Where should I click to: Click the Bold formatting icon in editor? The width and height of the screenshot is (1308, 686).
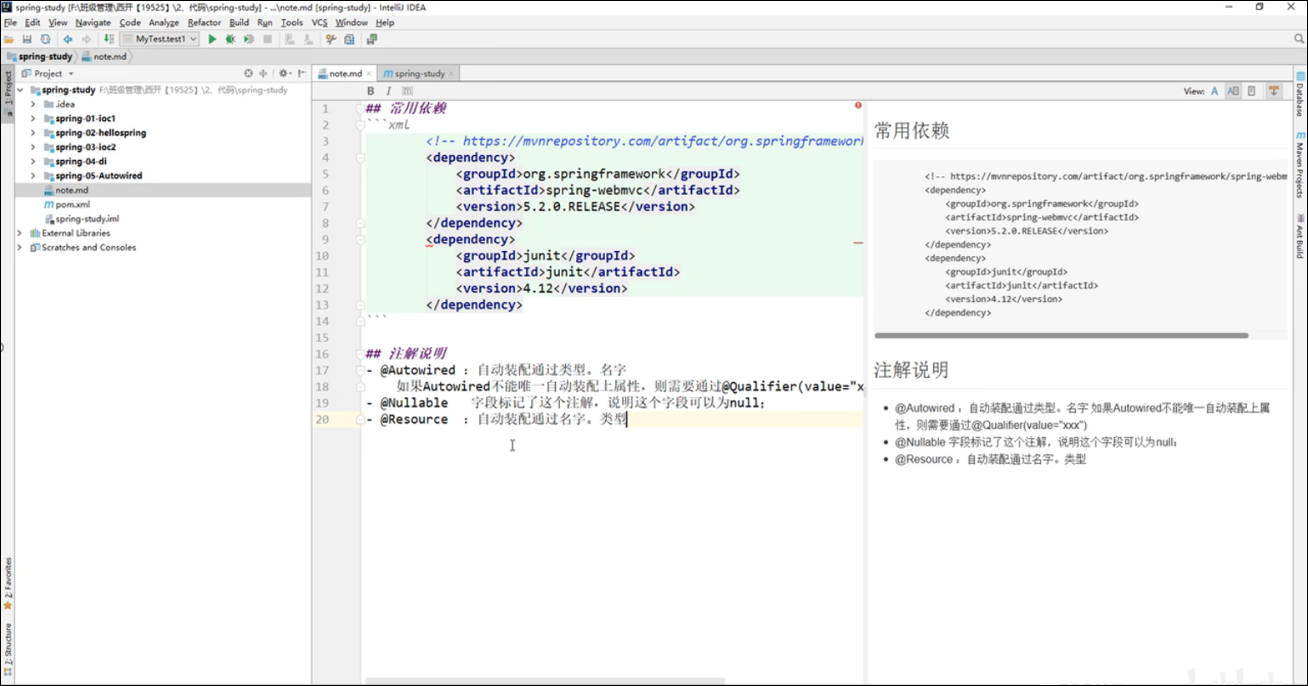pos(371,91)
